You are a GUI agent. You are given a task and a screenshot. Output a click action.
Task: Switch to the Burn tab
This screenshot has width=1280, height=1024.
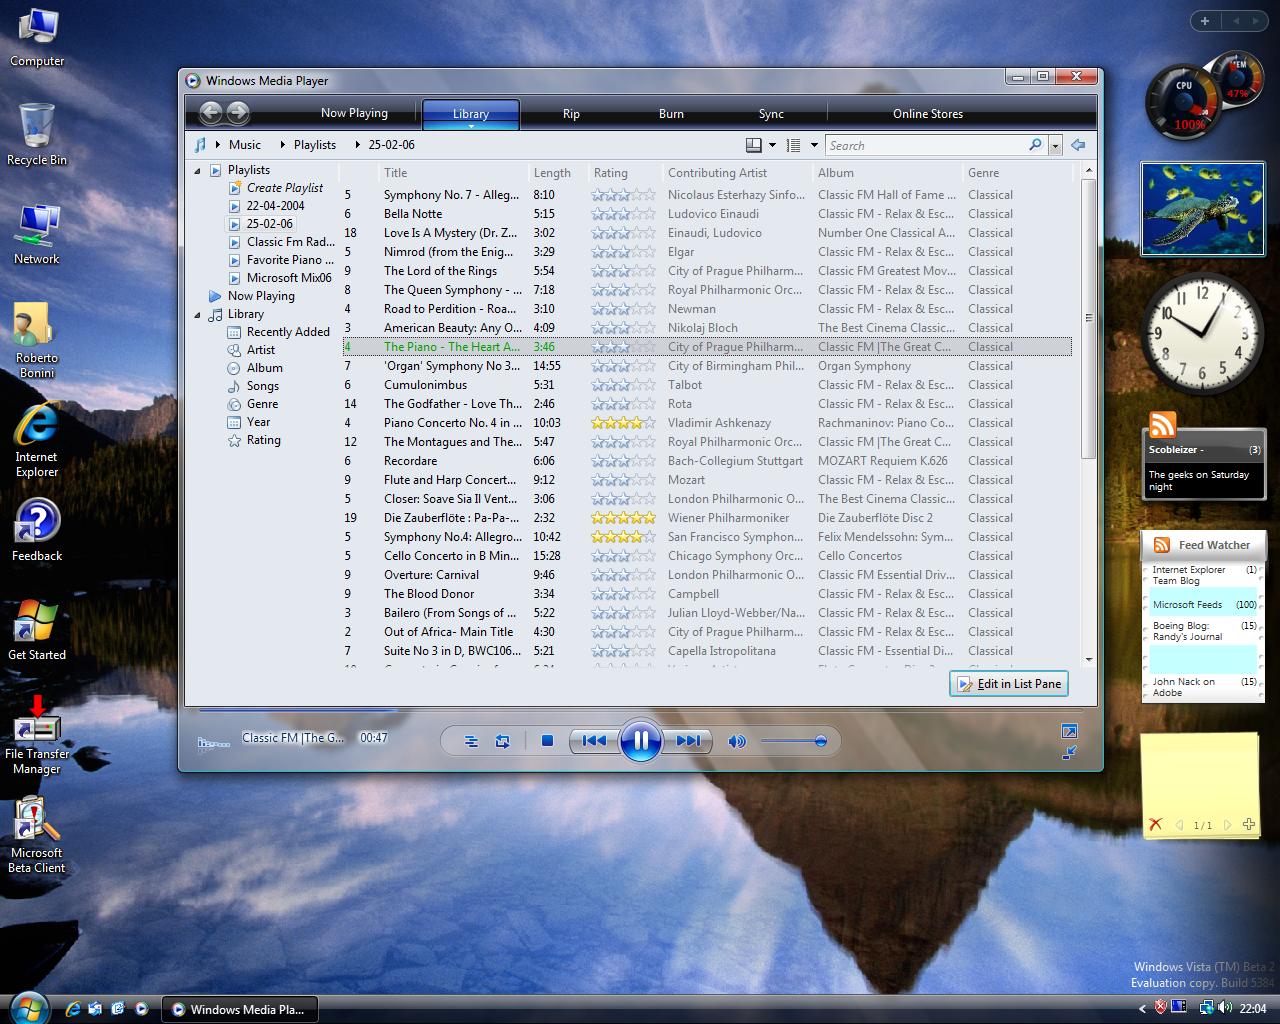(671, 114)
